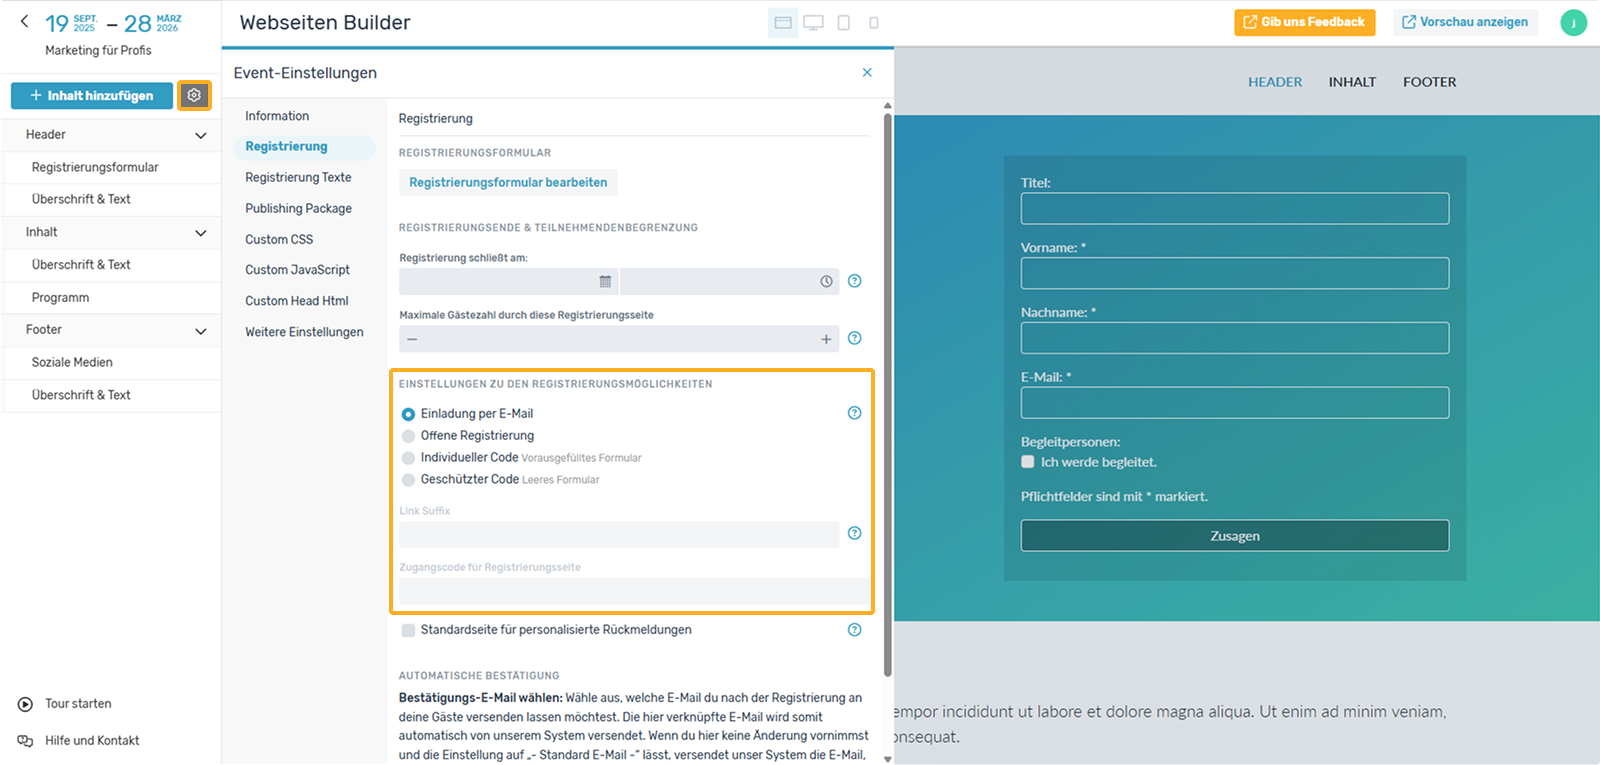Image resolution: width=1600 pixels, height=765 pixels.
Task: Click Zugangscode für Registrierungsseite input field
Action: coord(634,591)
